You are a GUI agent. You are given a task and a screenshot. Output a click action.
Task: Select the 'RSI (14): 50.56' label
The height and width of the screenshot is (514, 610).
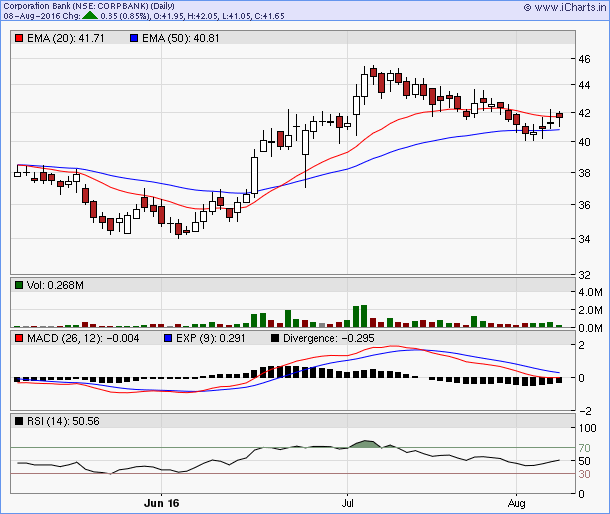(63, 421)
